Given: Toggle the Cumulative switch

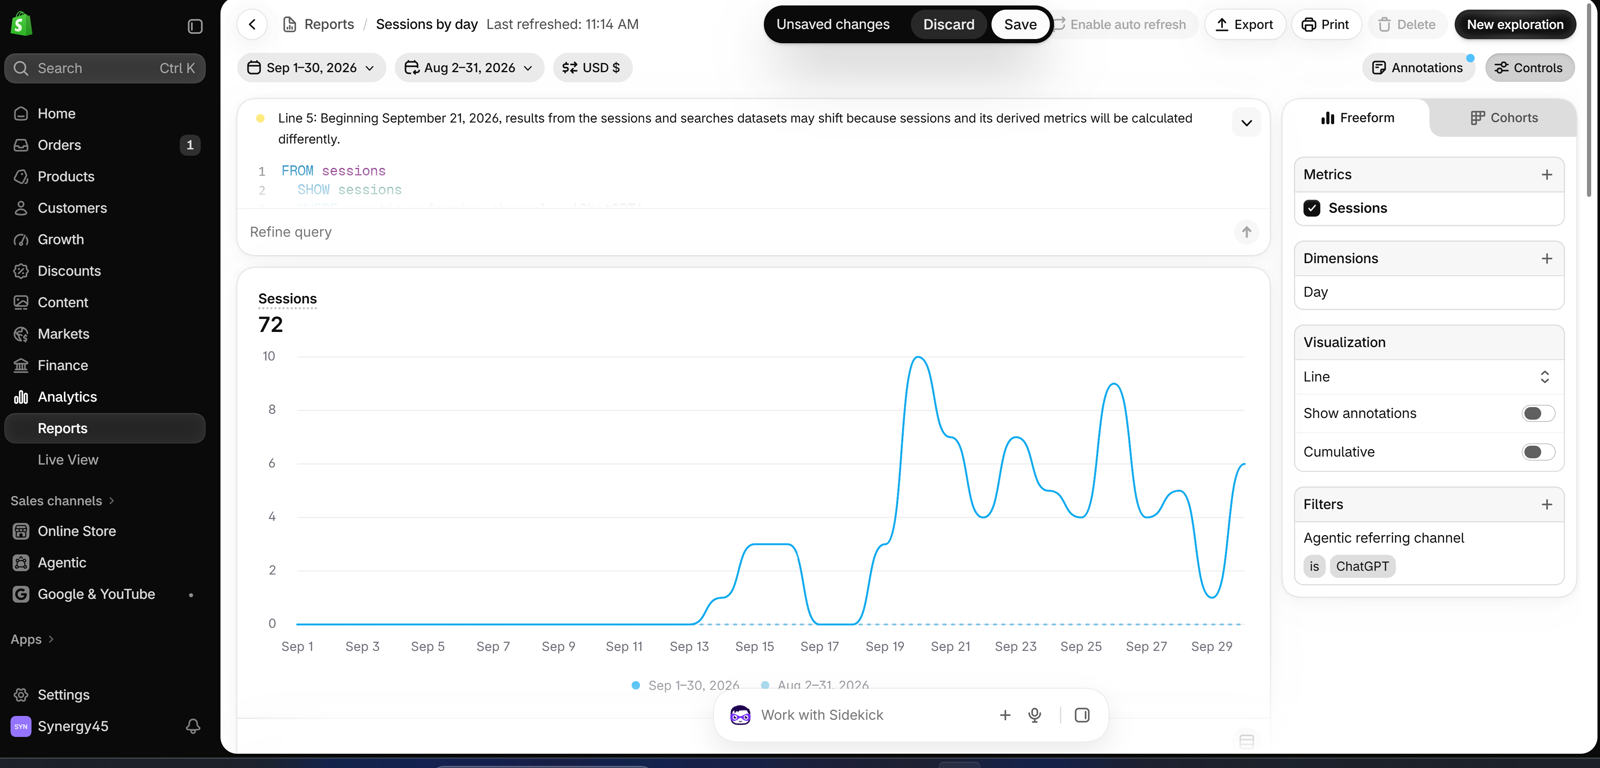Looking at the screenshot, I should pyautogui.click(x=1538, y=452).
